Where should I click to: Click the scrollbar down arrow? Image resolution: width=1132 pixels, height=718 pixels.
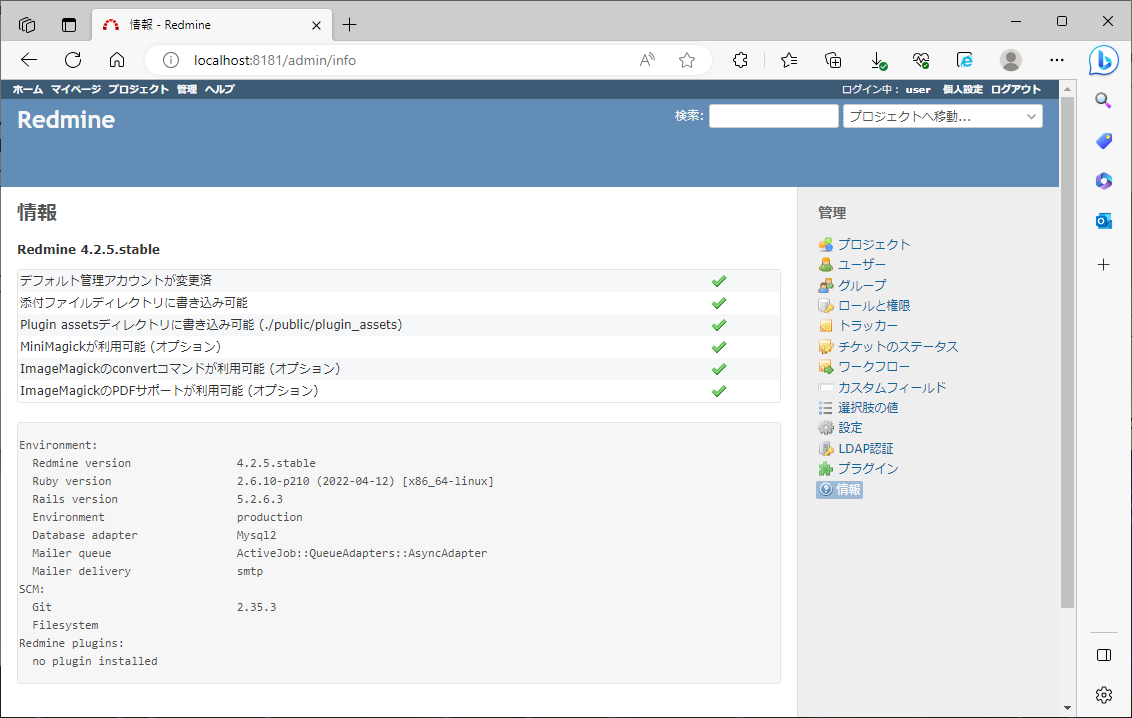pos(1067,708)
